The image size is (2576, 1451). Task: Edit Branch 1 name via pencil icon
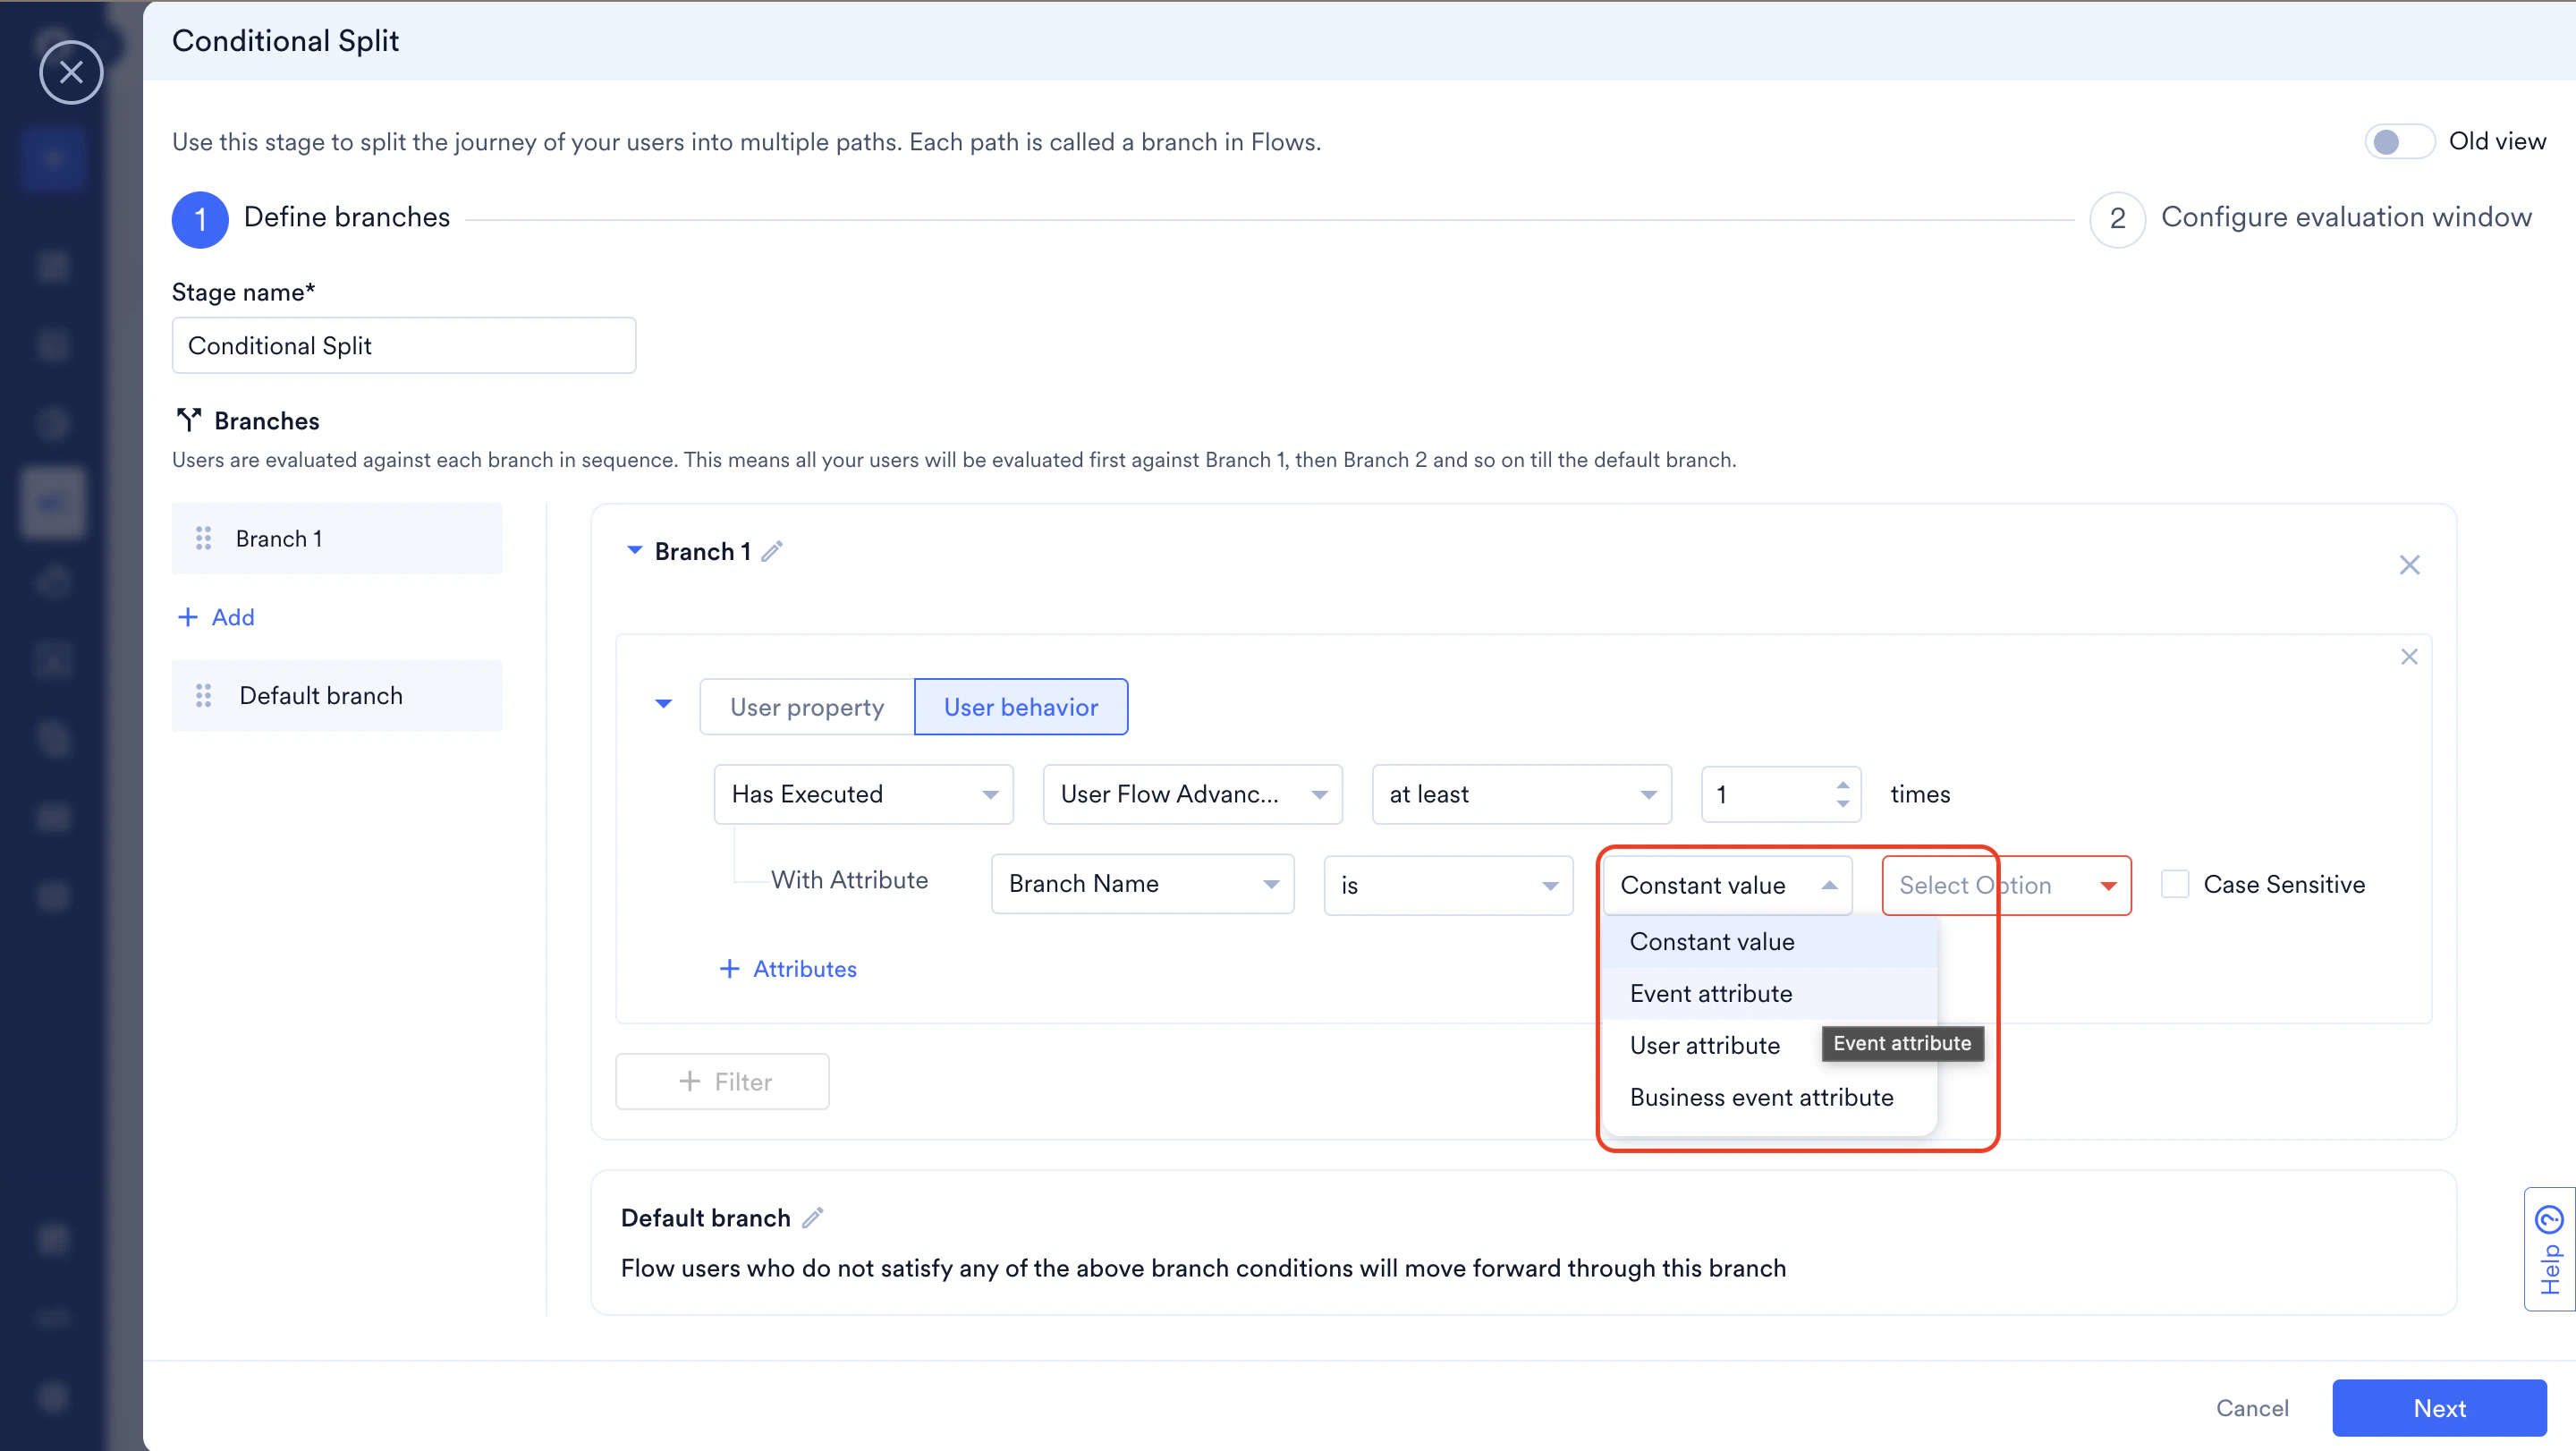click(x=772, y=551)
